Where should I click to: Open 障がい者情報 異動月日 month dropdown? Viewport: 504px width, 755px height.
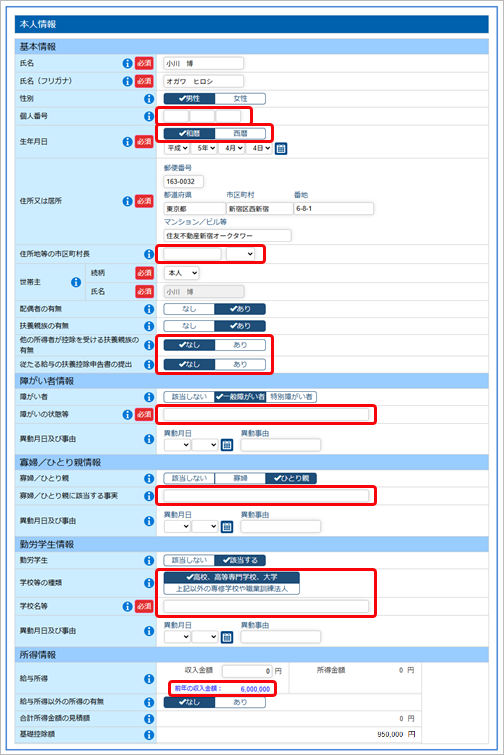(x=177, y=445)
